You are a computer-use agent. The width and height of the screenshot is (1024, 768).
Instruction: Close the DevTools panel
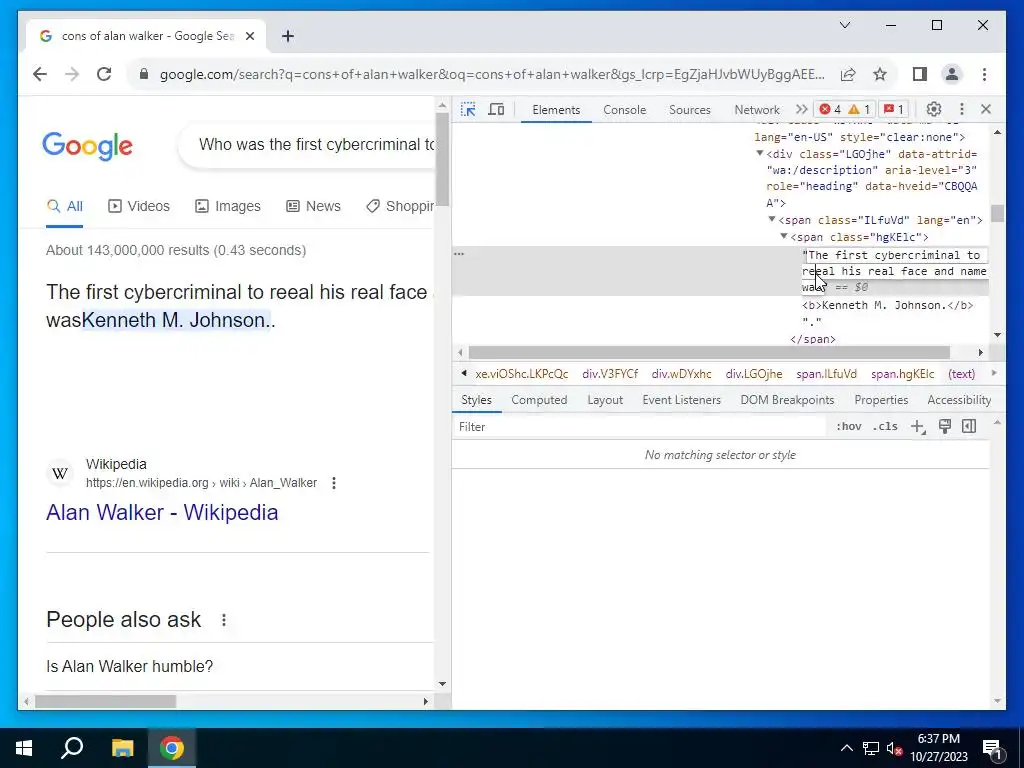(x=986, y=109)
